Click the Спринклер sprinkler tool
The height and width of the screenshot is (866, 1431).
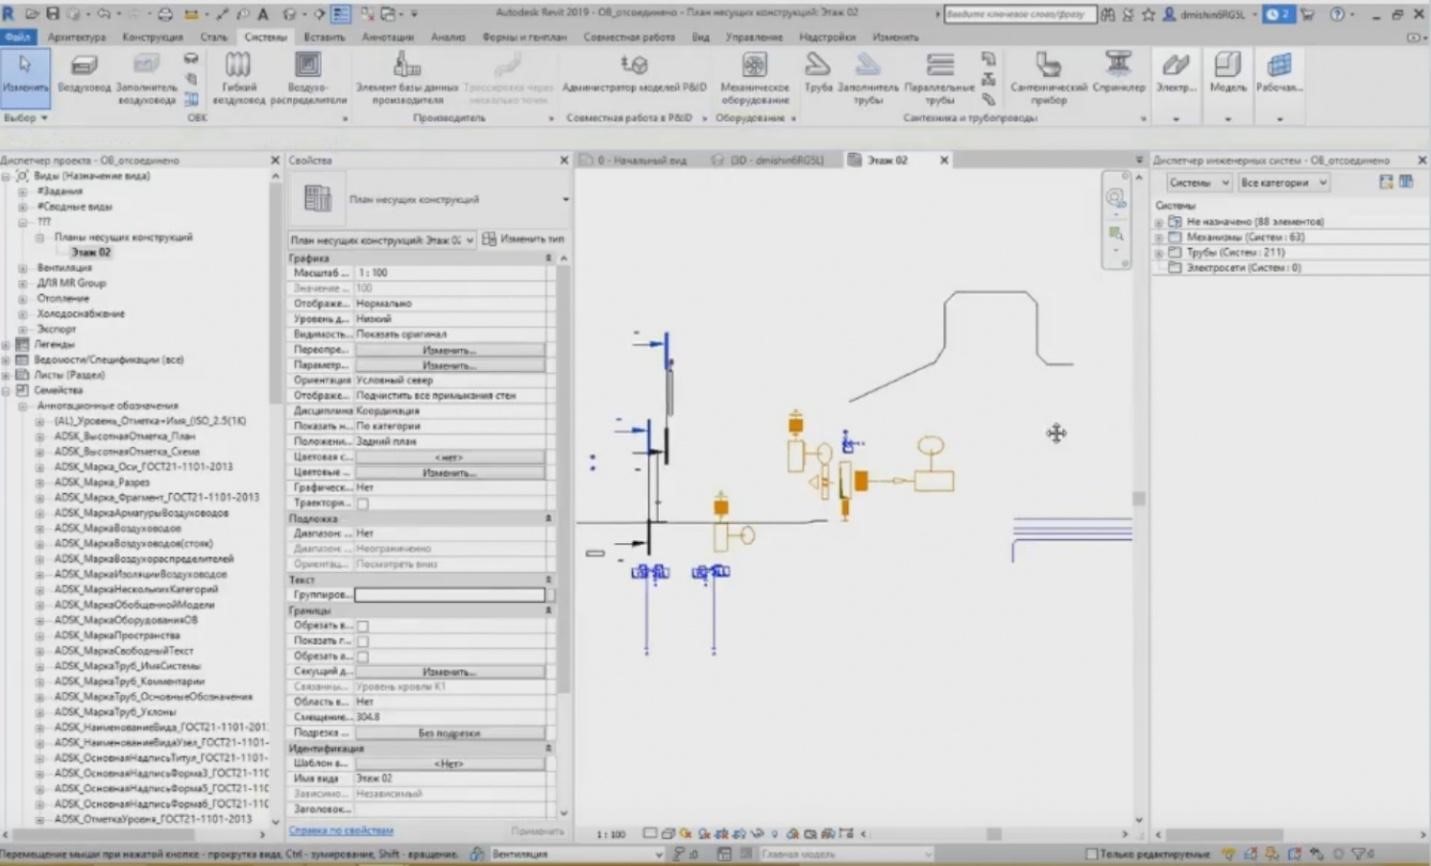click(x=1118, y=73)
